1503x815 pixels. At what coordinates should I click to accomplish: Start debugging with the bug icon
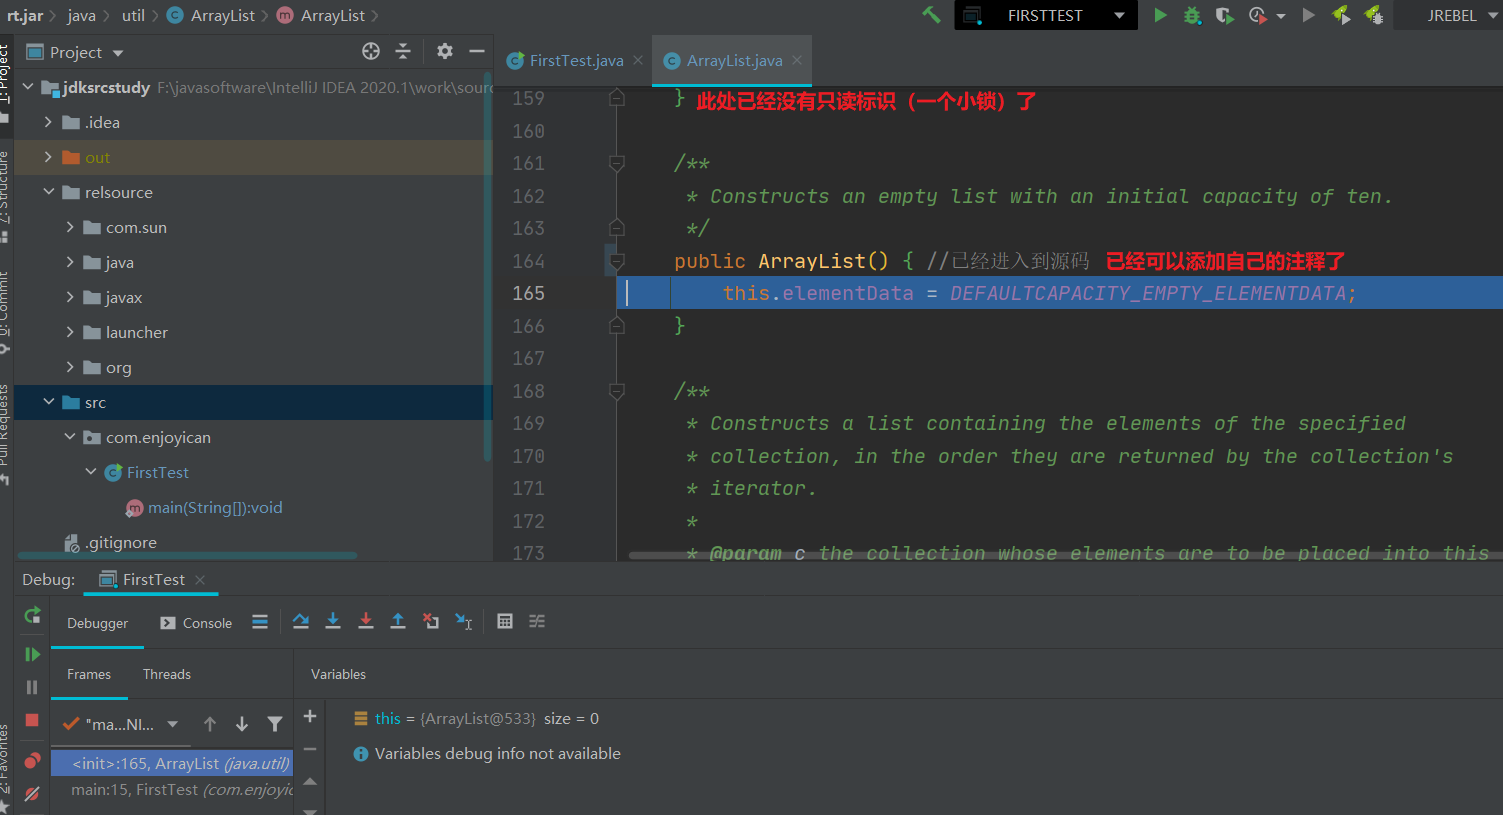[1192, 15]
